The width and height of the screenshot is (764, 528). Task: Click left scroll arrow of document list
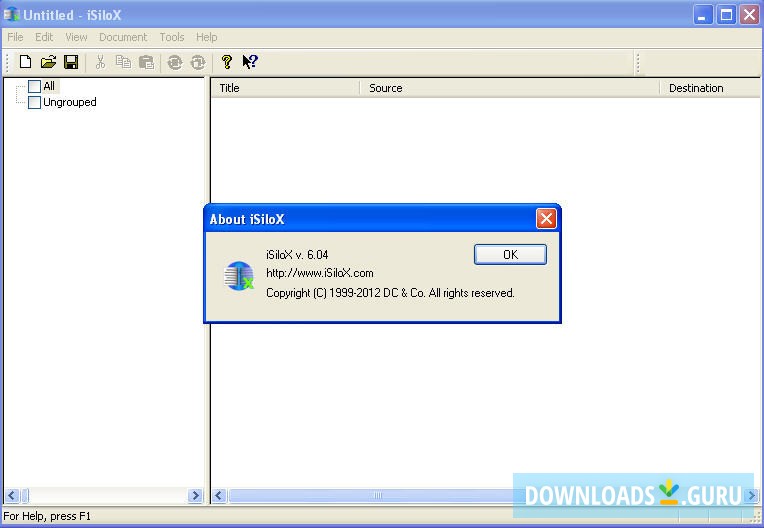[x=219, y=496]
